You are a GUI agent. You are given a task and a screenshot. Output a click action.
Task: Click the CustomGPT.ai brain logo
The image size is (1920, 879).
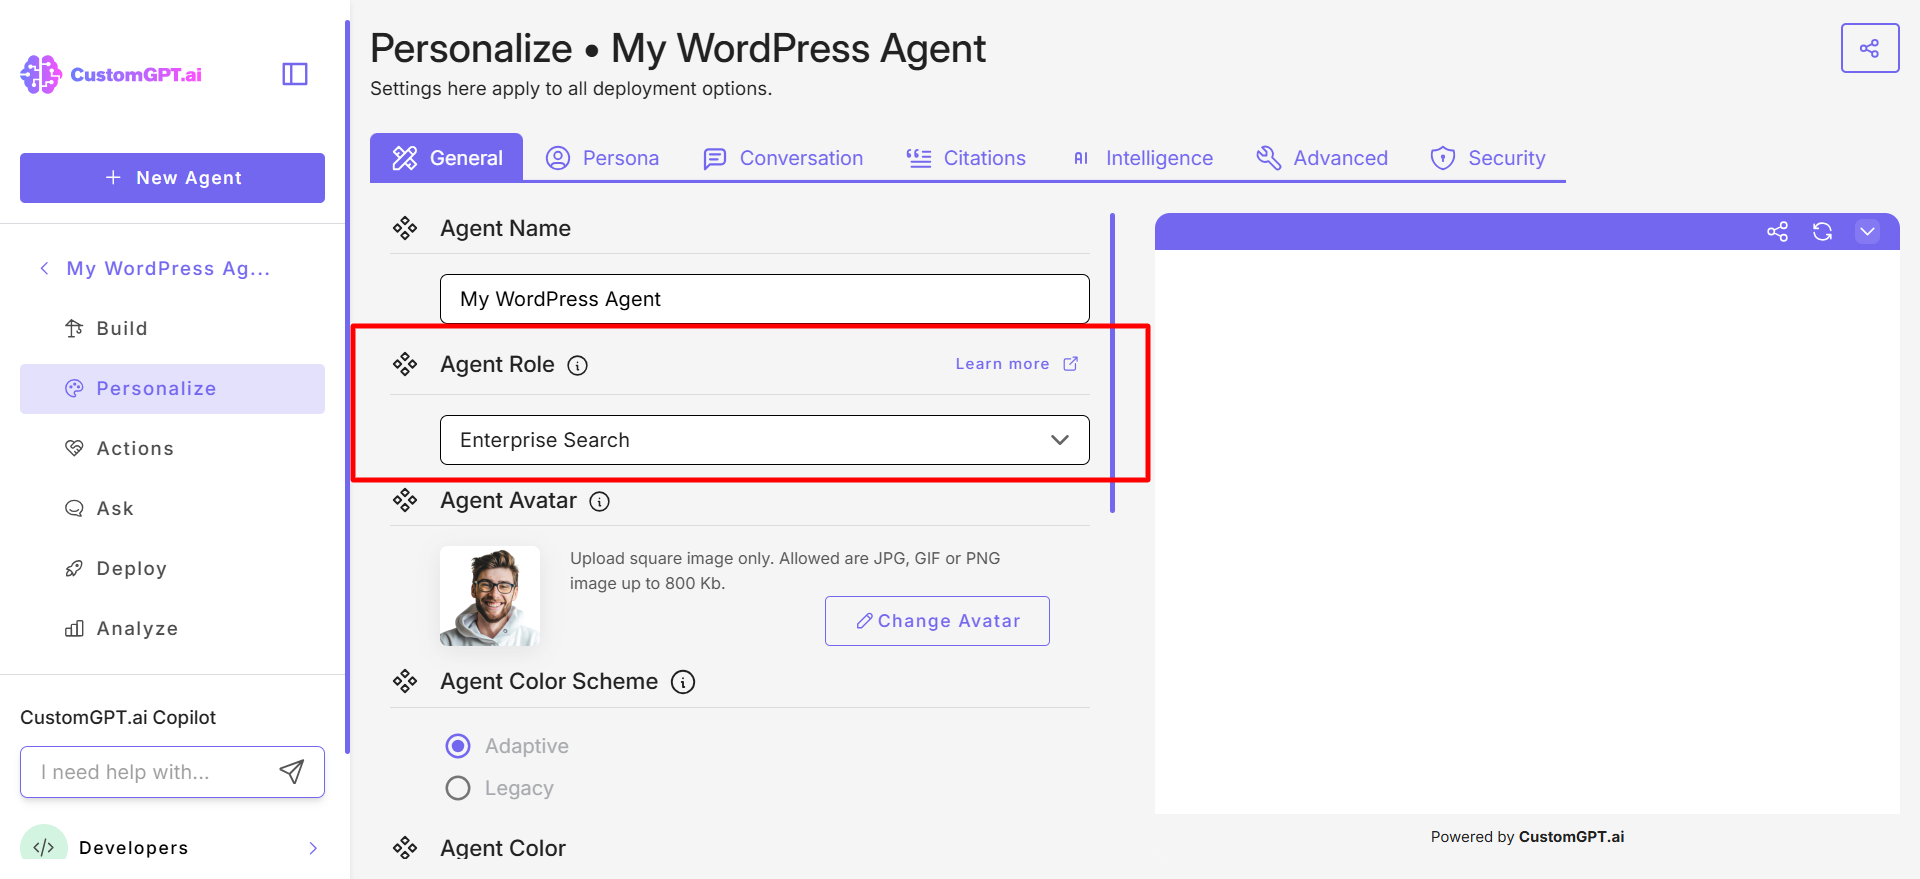41,74
